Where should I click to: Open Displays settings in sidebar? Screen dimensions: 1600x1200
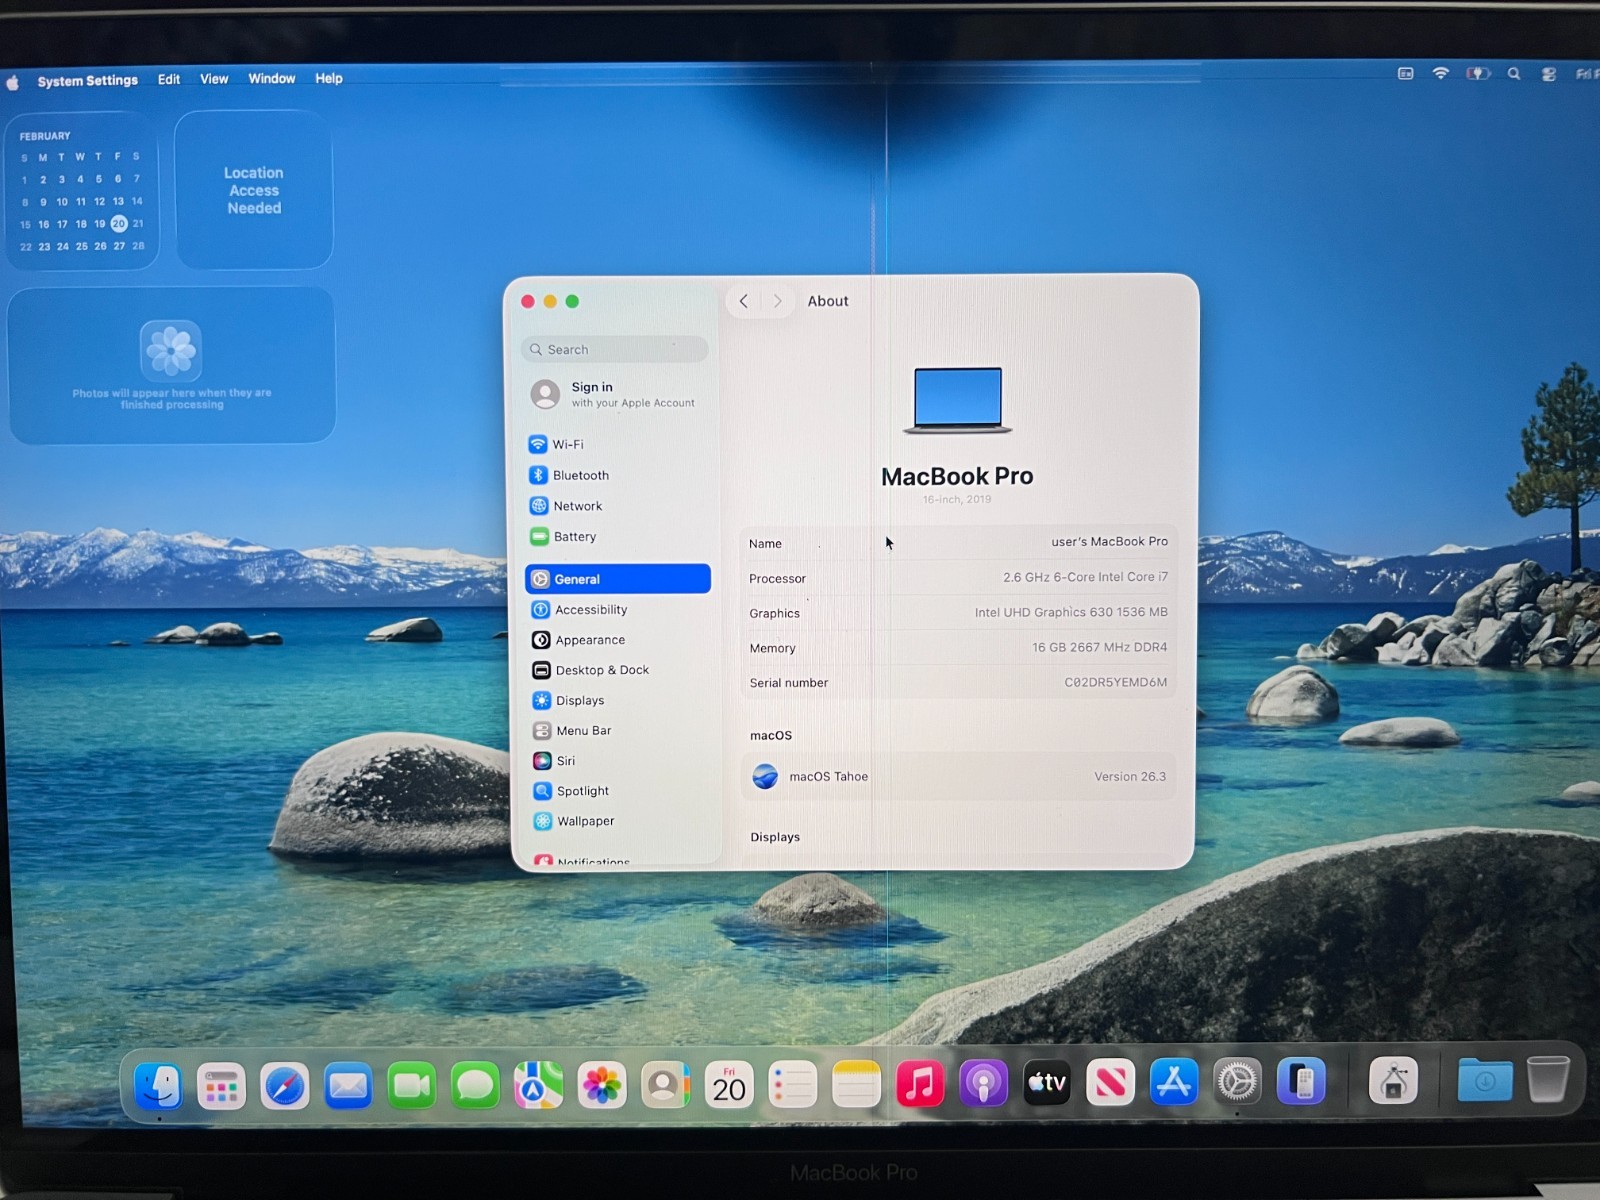[x=618, y=700]
